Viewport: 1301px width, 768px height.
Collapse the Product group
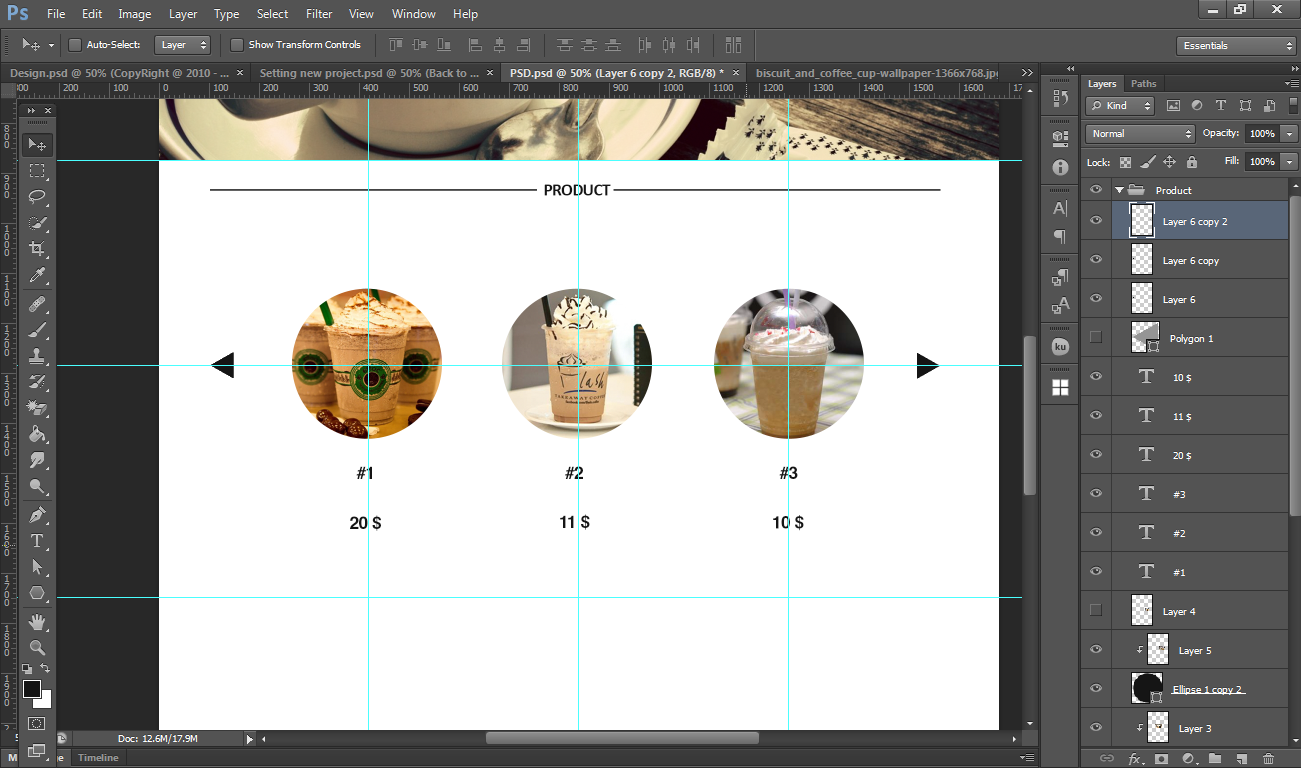click(x=1119, y=190)
